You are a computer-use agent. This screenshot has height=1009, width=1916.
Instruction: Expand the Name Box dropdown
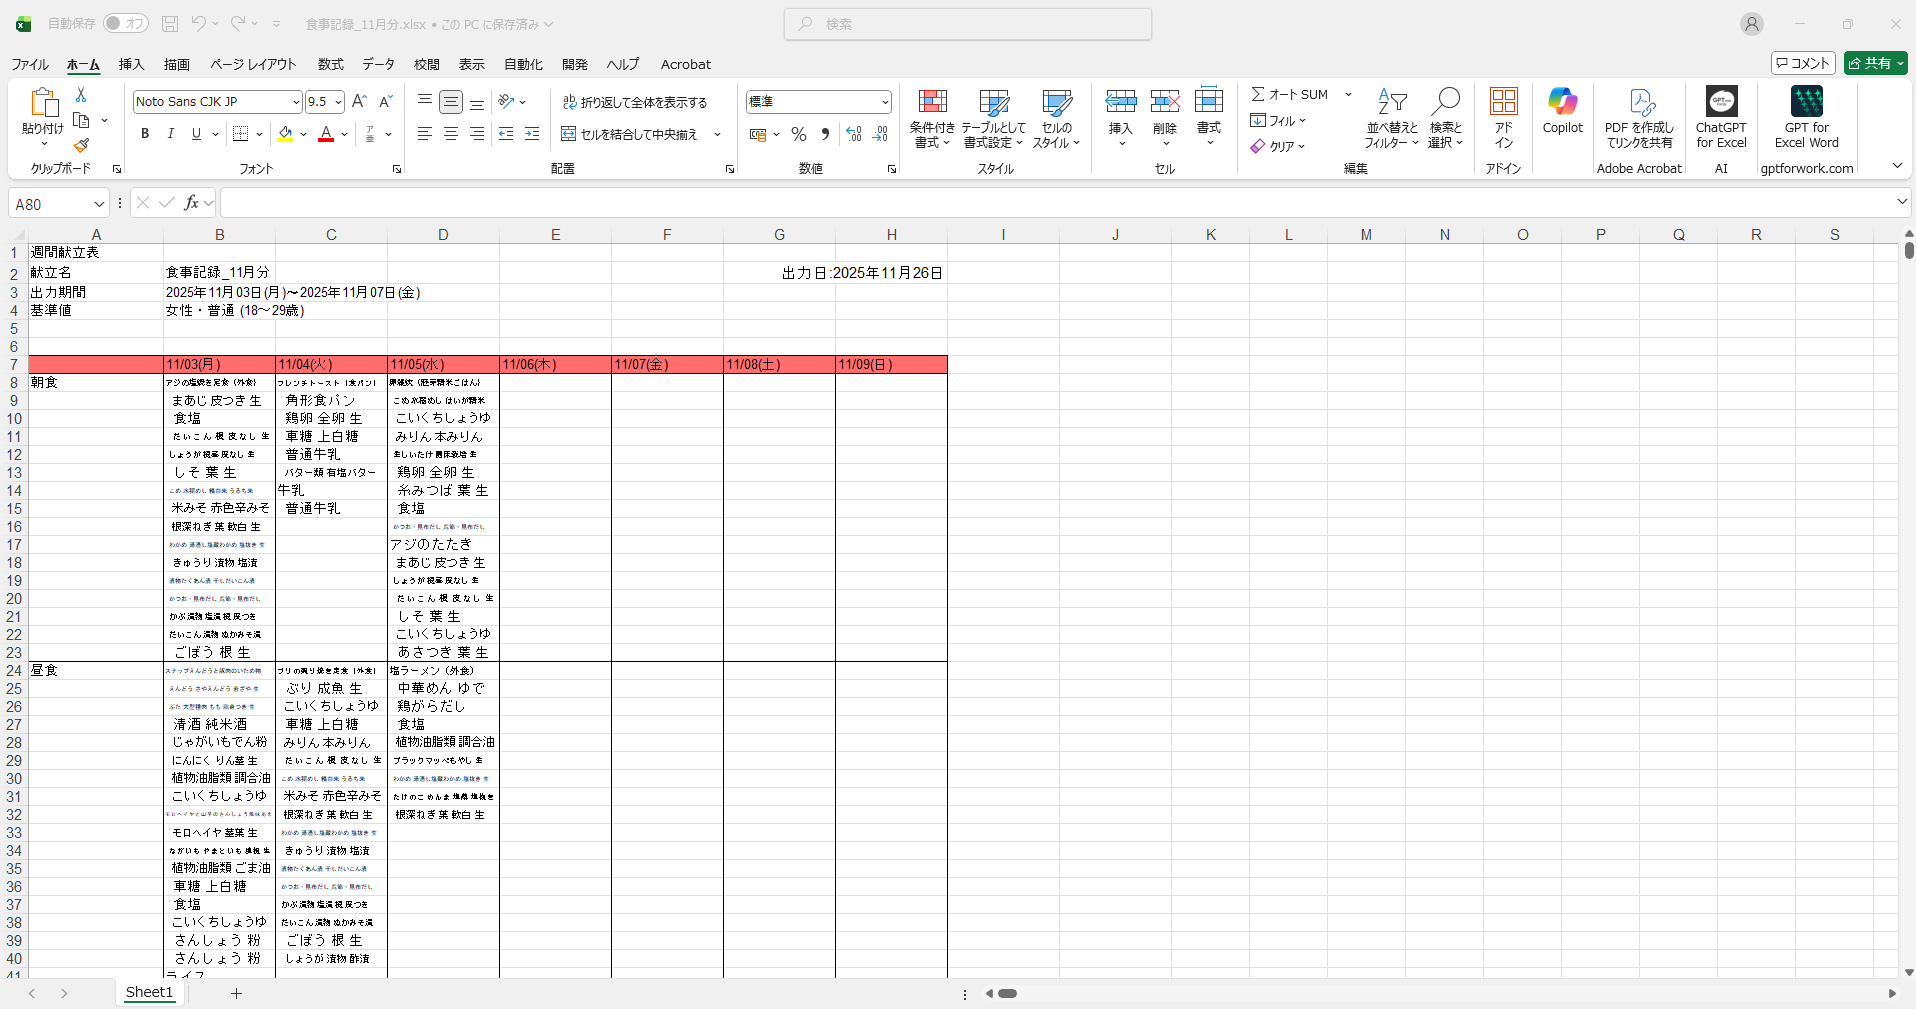[99, 204]
